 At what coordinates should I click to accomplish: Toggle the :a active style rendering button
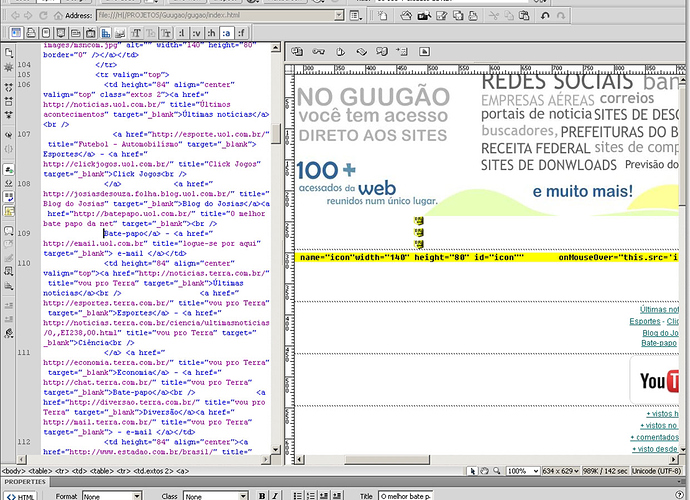[x=226, y=33]
